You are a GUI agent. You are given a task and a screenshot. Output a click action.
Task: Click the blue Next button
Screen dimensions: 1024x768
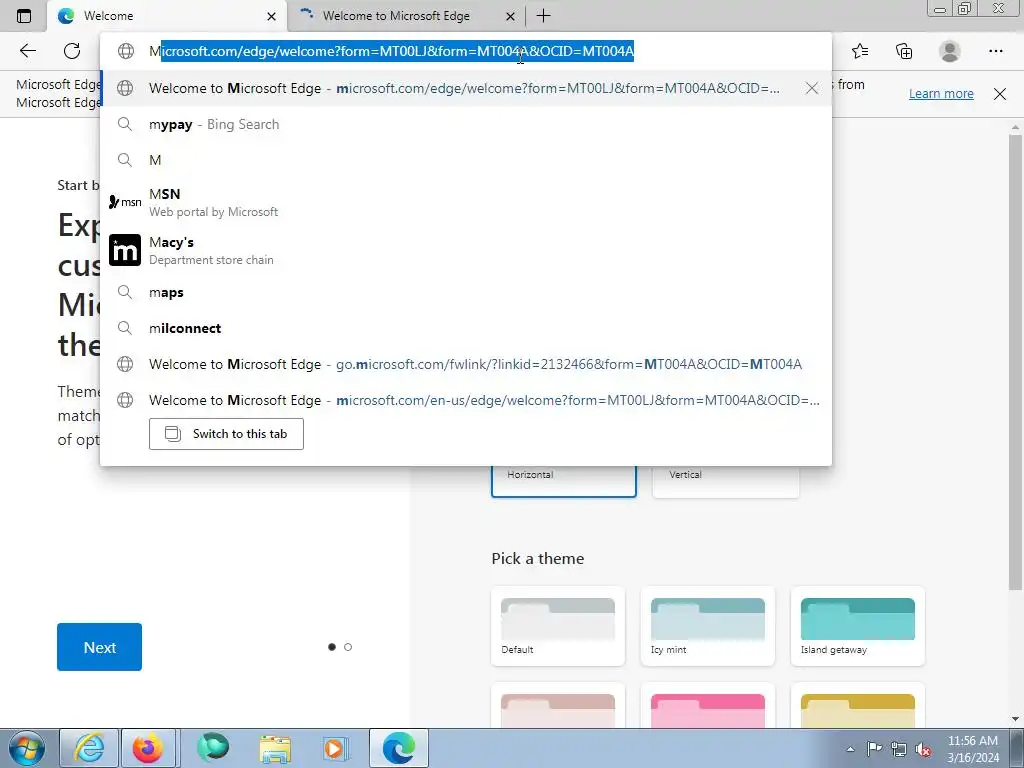[x=99, y=647]
